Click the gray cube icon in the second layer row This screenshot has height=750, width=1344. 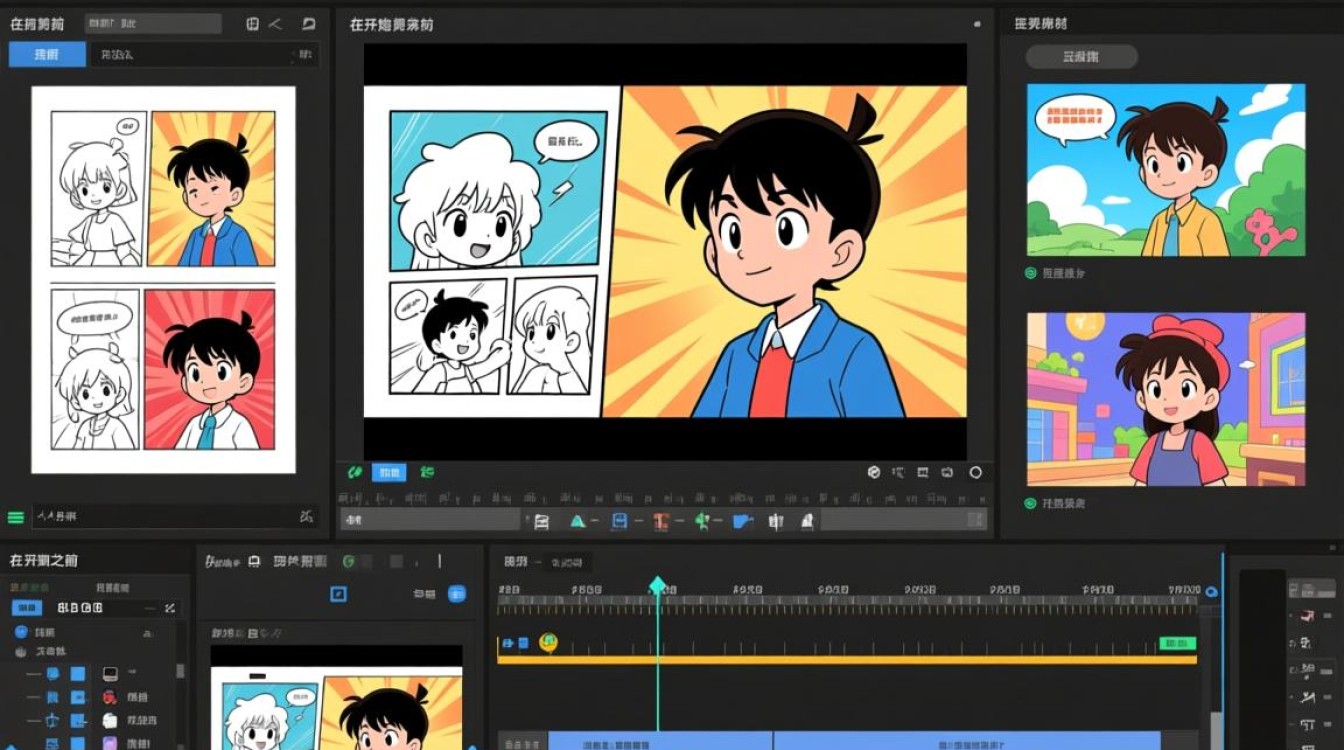21,652
